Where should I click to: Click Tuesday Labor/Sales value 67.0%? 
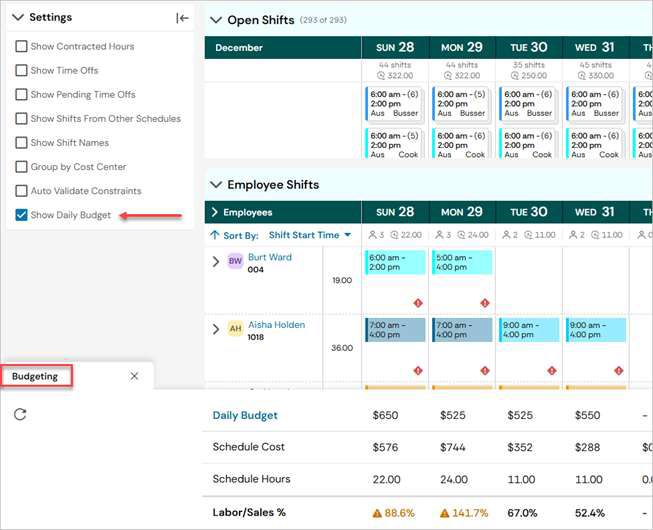(522, 513)
